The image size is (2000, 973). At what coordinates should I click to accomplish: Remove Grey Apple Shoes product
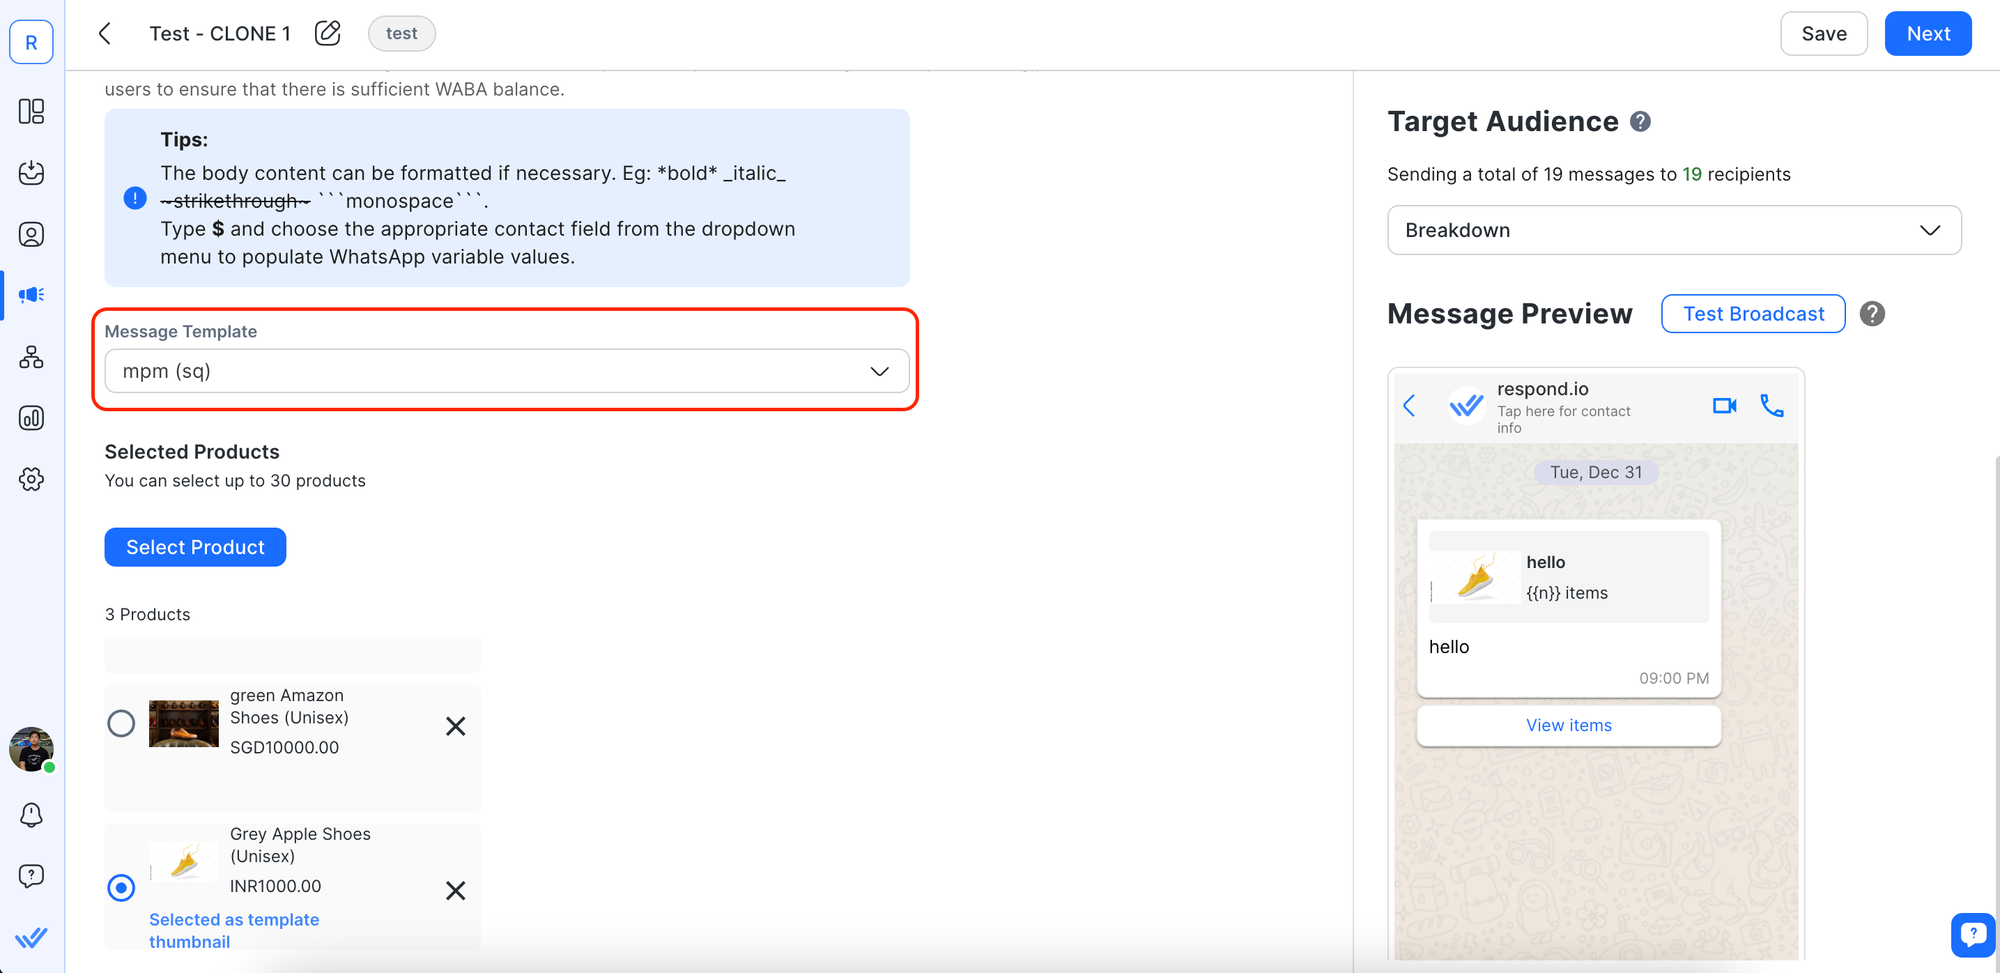pos(455,890)
